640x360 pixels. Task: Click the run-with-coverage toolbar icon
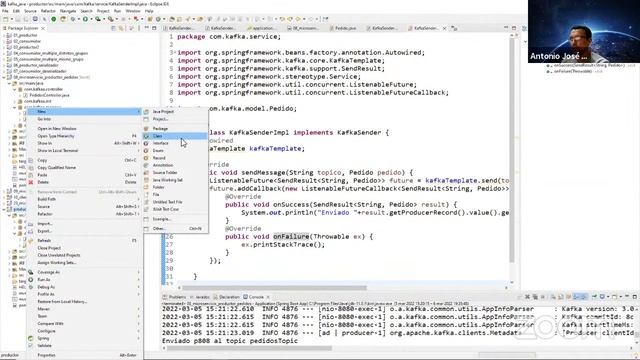coord(98,19)
